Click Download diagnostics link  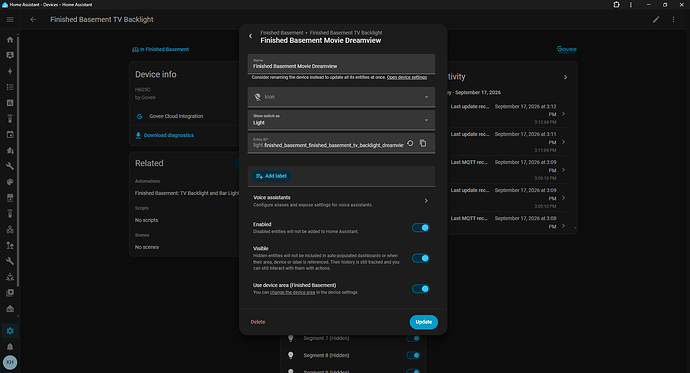169,135
